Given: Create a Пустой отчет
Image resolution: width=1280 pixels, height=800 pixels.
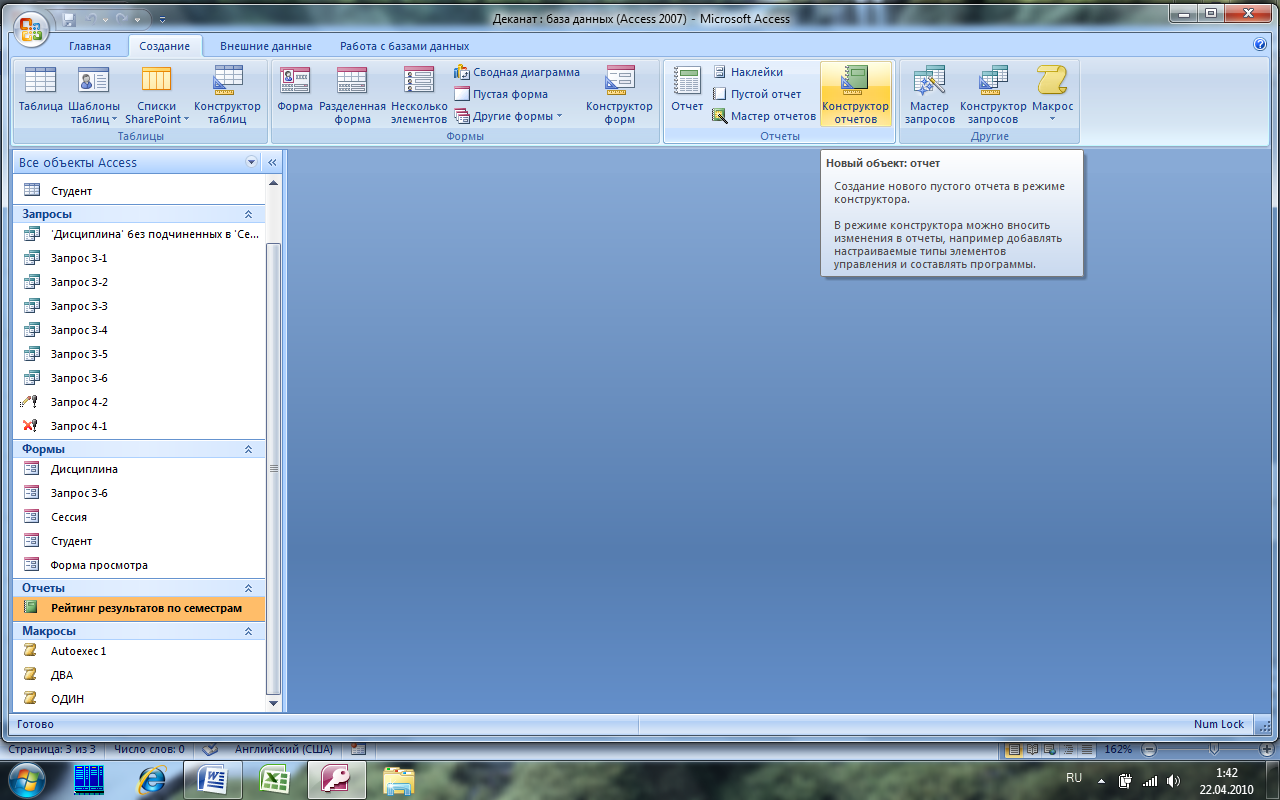Looking at the screenshot, I should point(757,94).
